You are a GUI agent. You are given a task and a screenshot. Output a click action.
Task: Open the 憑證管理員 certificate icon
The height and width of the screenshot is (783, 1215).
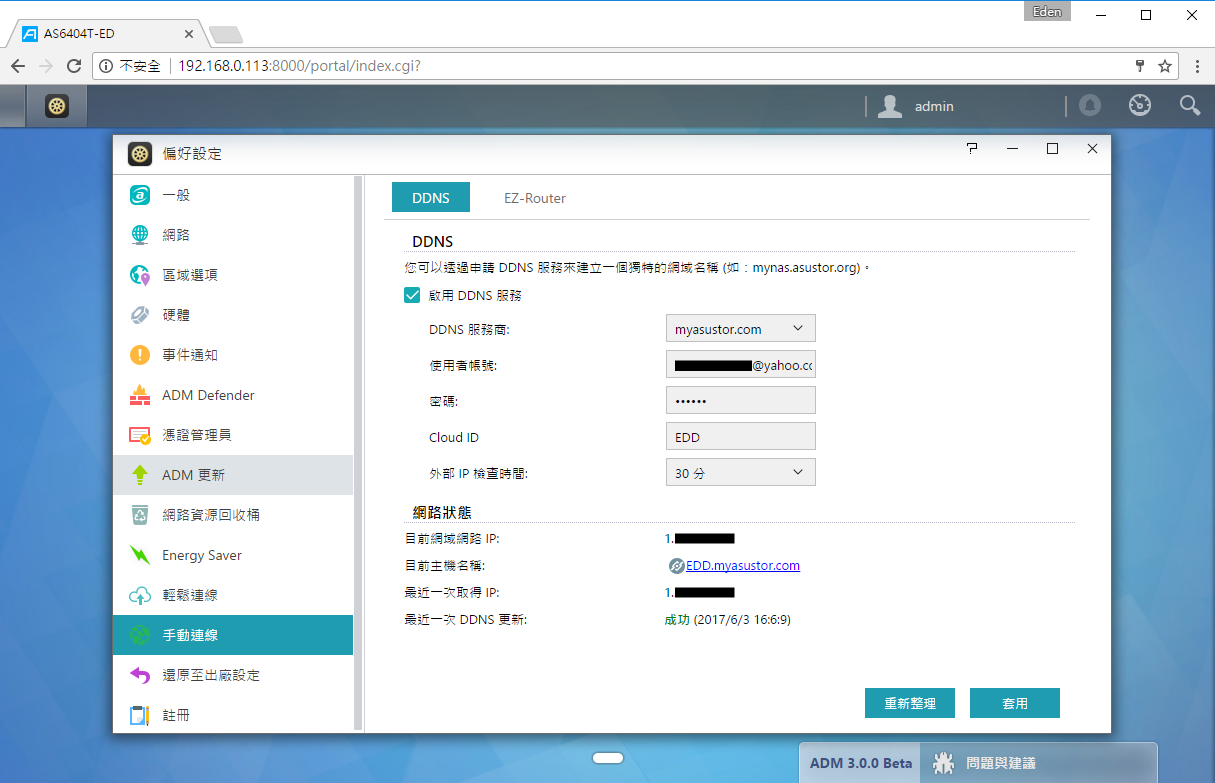(140, 435)
